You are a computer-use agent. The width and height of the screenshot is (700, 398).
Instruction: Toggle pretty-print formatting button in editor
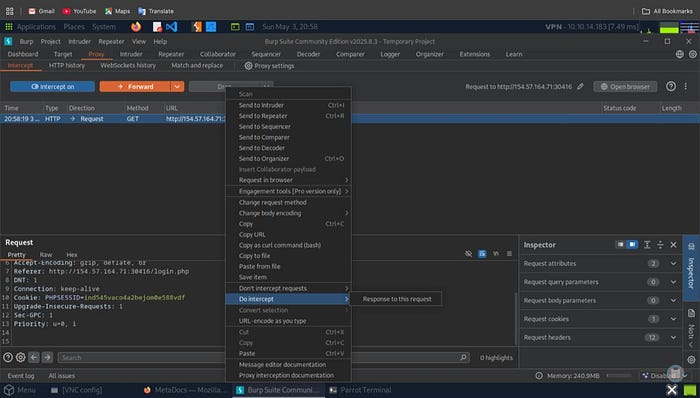482,253
